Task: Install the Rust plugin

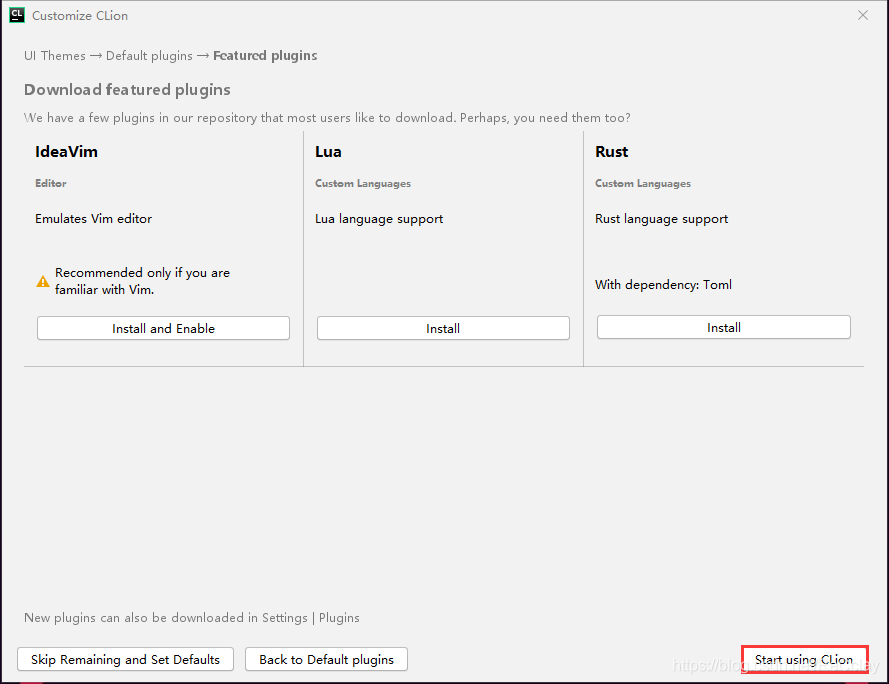Action: pos(723,327)
